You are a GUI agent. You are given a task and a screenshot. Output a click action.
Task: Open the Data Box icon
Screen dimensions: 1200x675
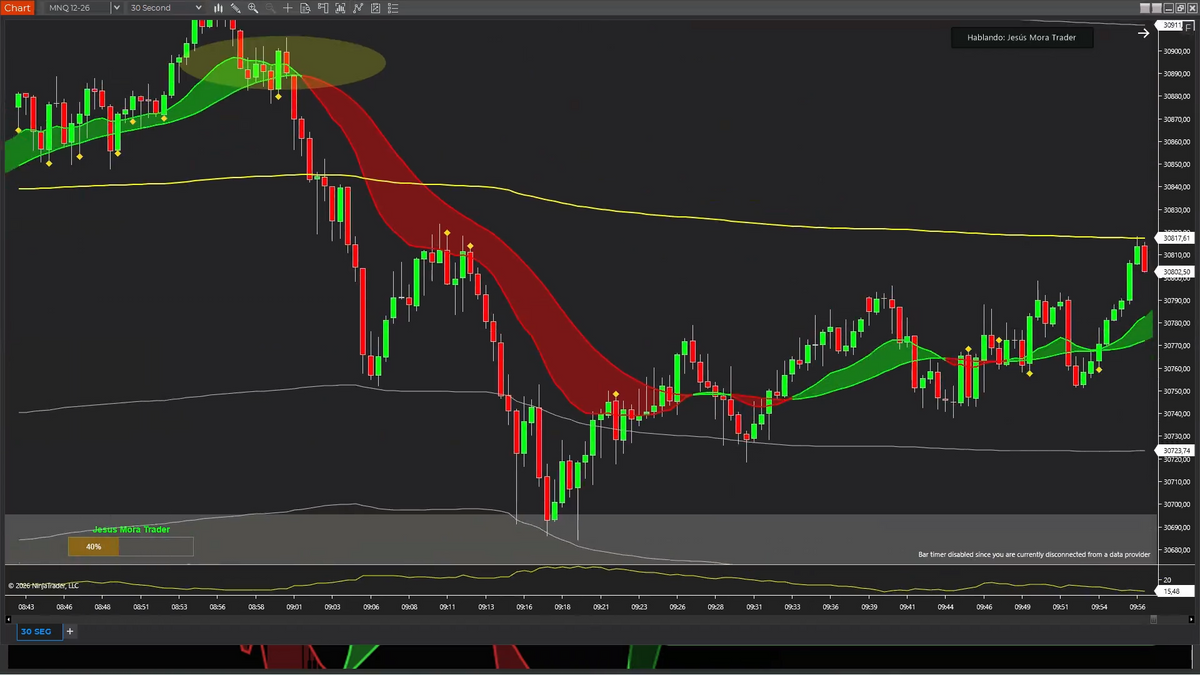305,8
